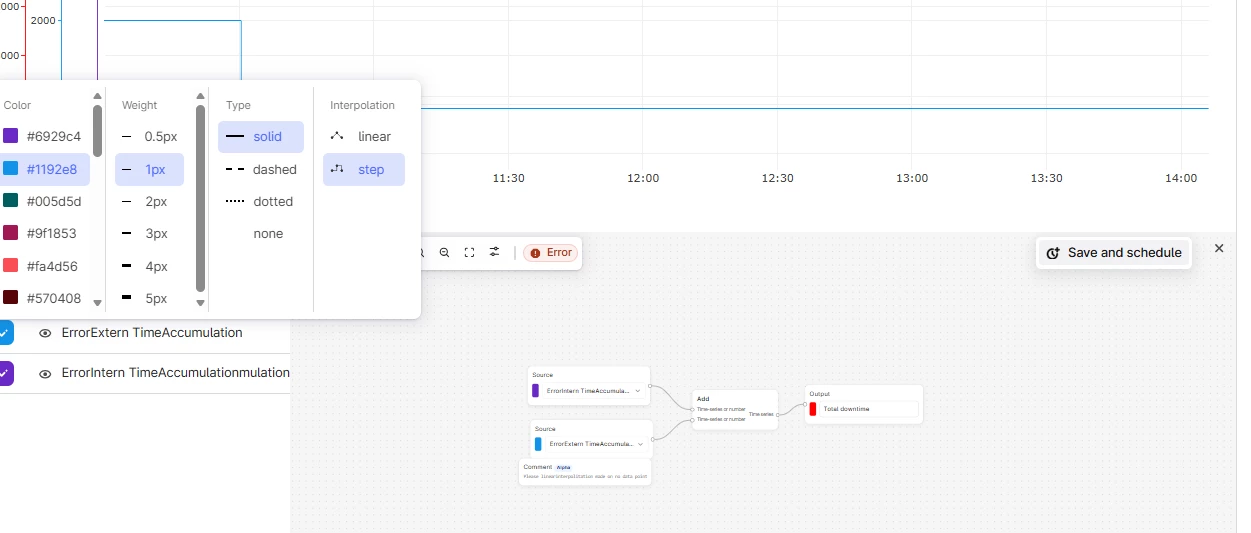Click purple color chip on ErrorIntern source node
1251x533 pixels.
(536, 391)
